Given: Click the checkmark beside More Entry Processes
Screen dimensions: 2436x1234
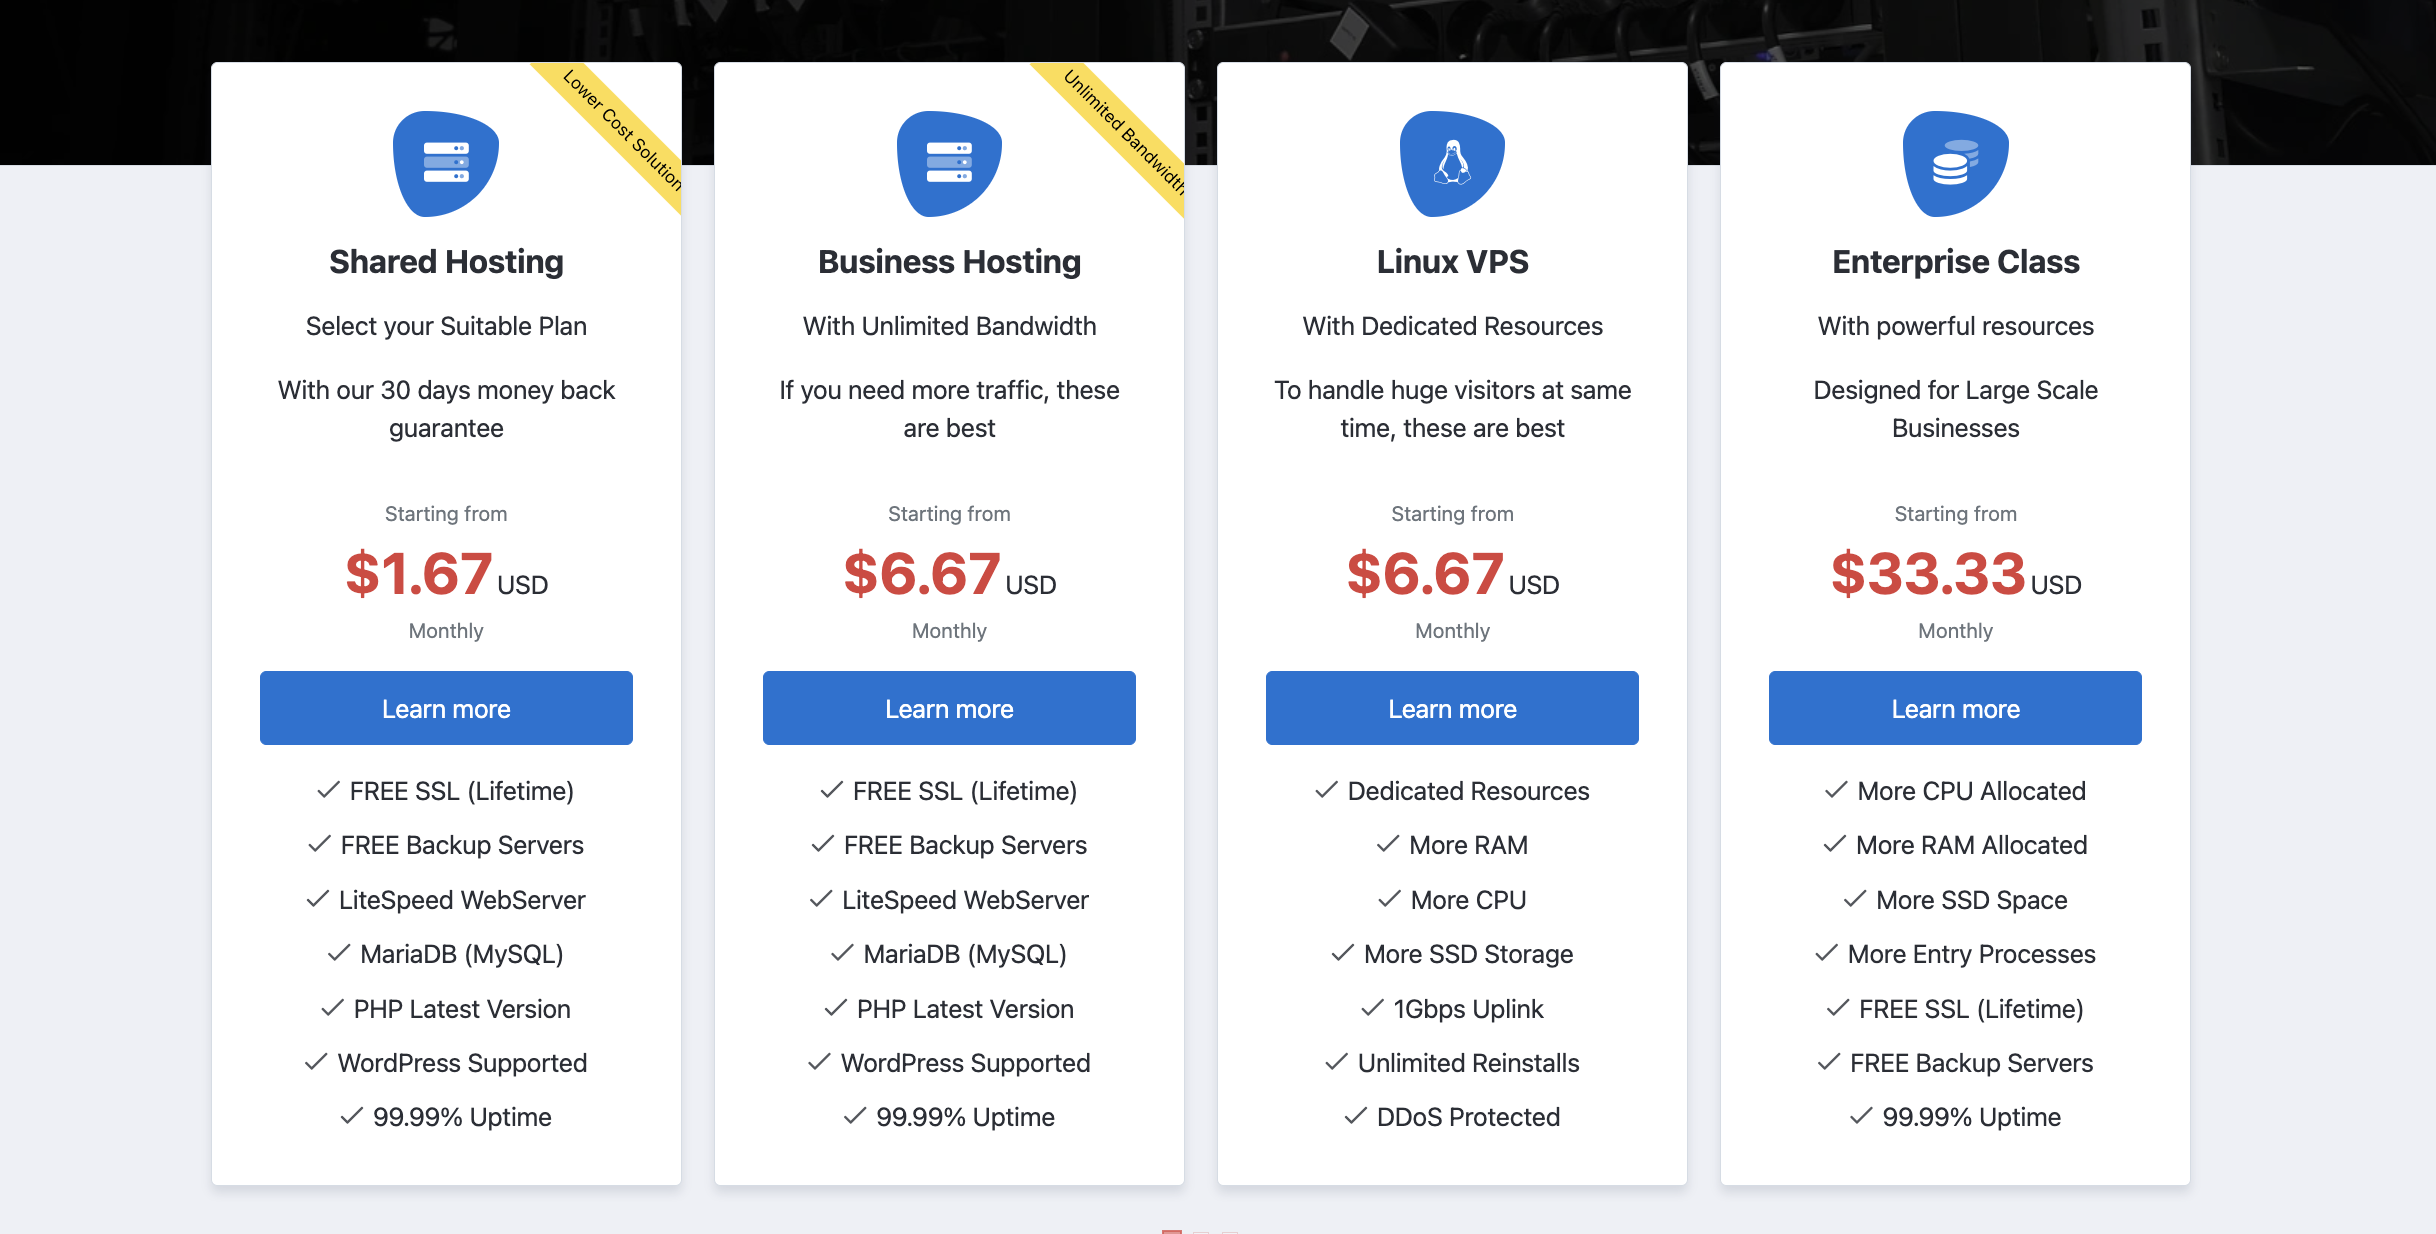Looking at the screenshot, I should coord(1826,953).
